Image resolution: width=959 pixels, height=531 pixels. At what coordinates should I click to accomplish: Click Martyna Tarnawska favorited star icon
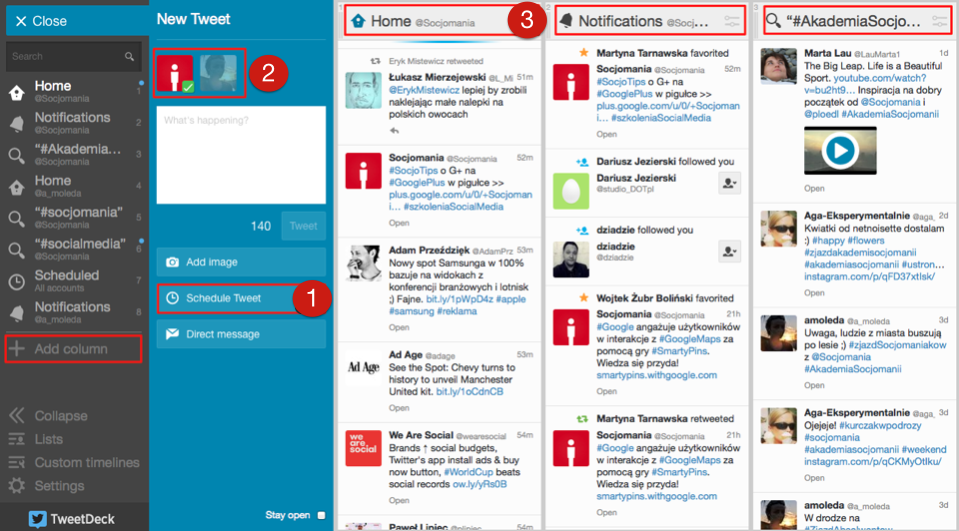(x=583, y=53)
